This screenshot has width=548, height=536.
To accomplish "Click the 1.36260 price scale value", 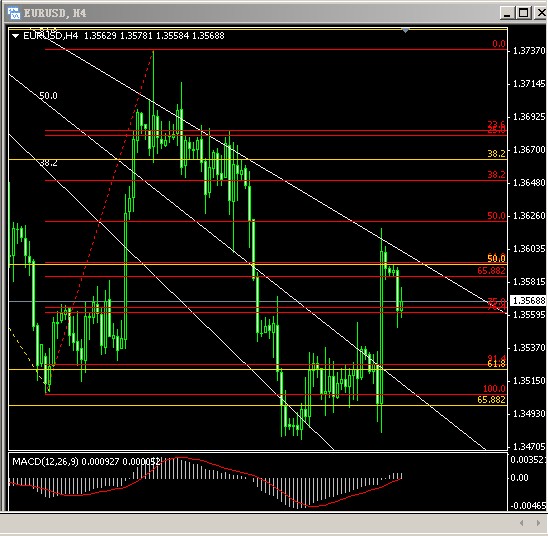I will click(x=529, y=216).
